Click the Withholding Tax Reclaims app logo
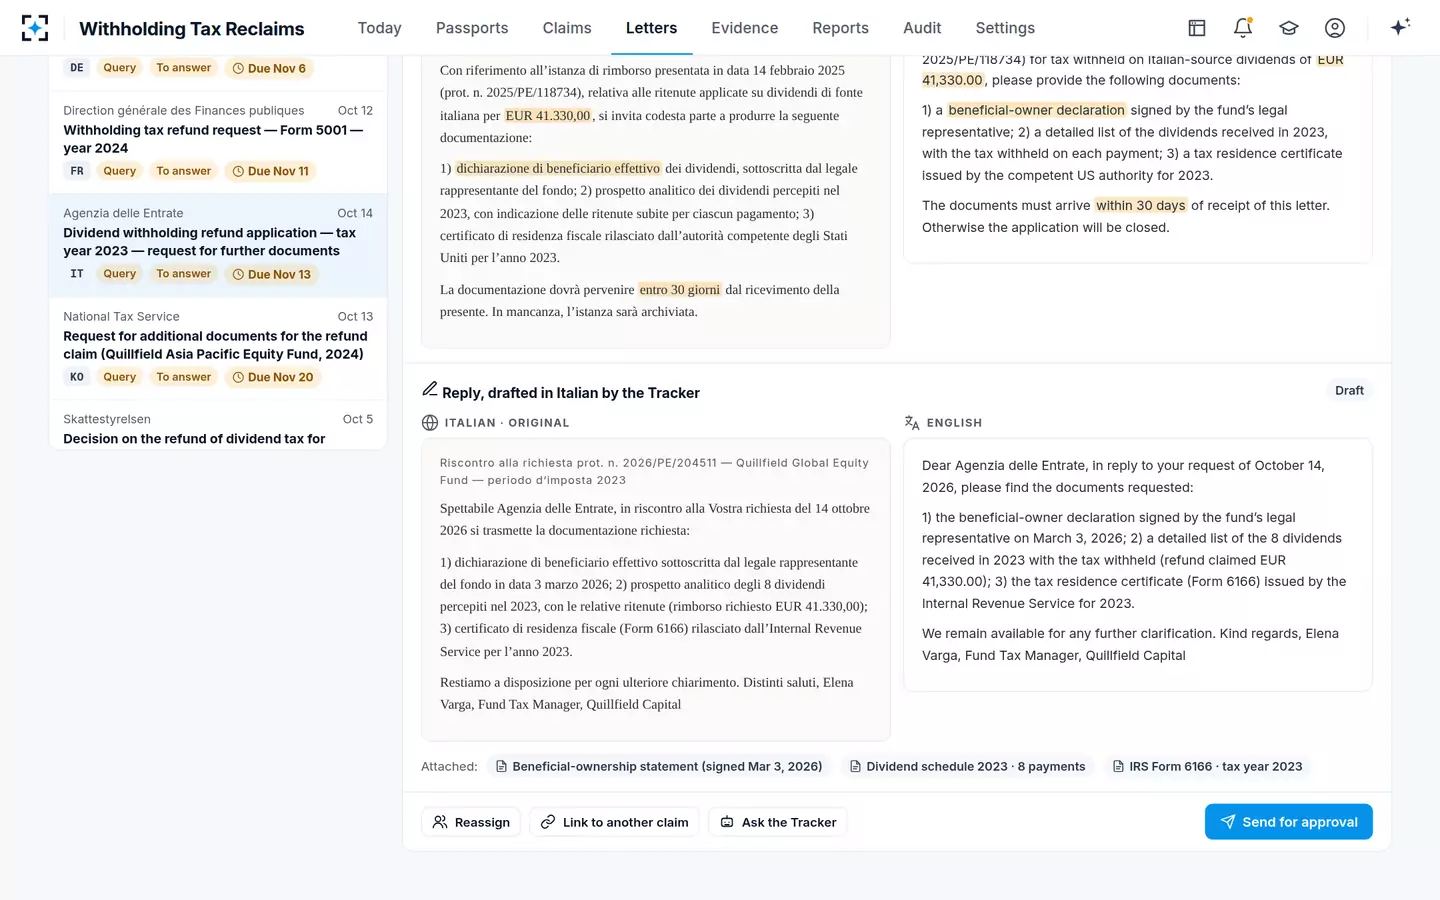 click(x=35, y=28)
